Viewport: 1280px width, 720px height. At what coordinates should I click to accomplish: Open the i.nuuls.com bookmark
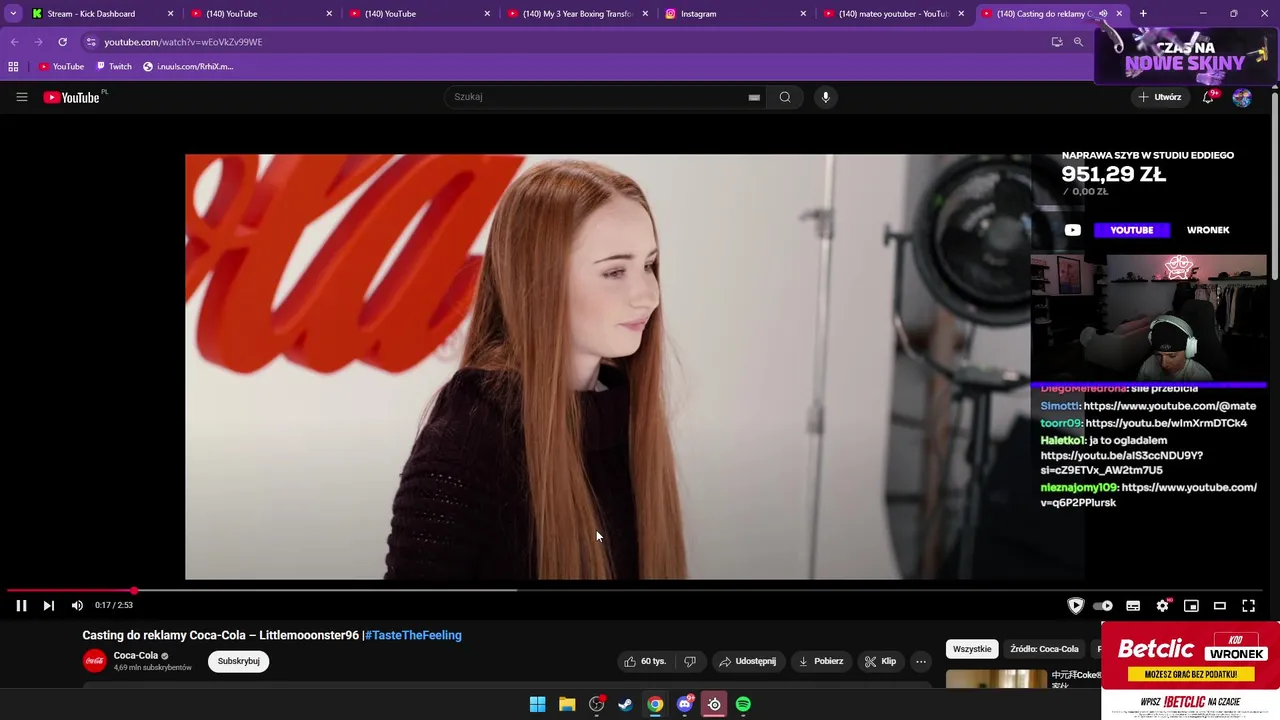pyautogui.click(x=188, y=67)
